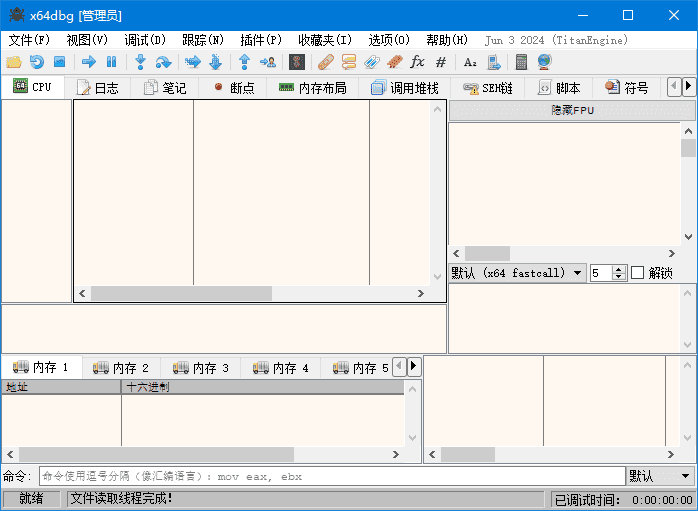Click the 隐藏FPU button

(x=572, y=110)
